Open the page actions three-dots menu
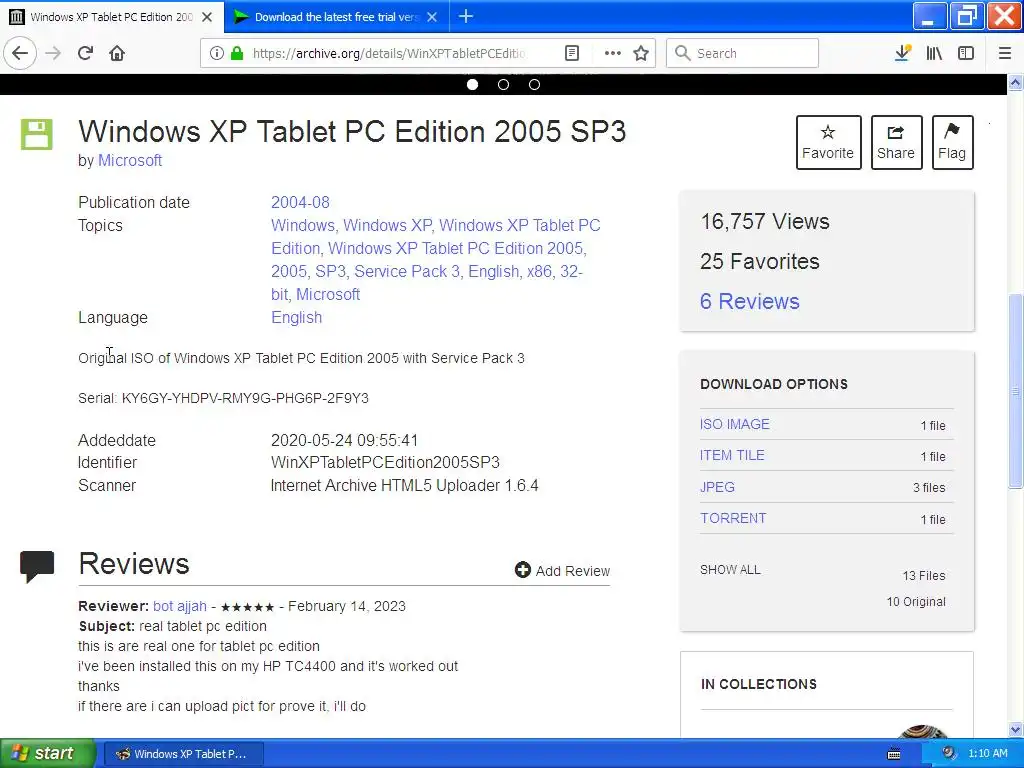 pos(612,53)
